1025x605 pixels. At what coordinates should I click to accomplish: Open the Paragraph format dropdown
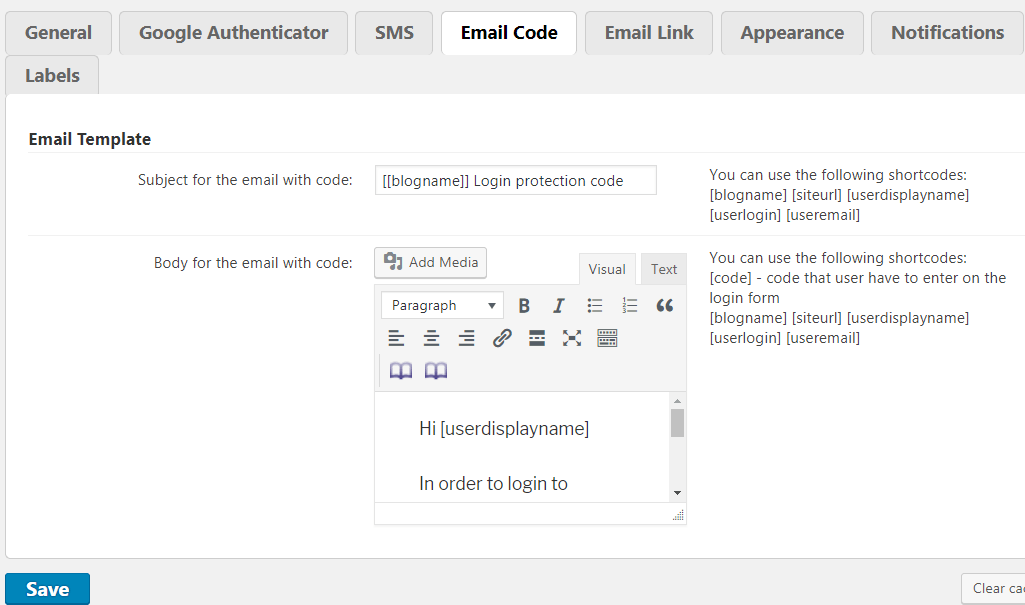443,306
